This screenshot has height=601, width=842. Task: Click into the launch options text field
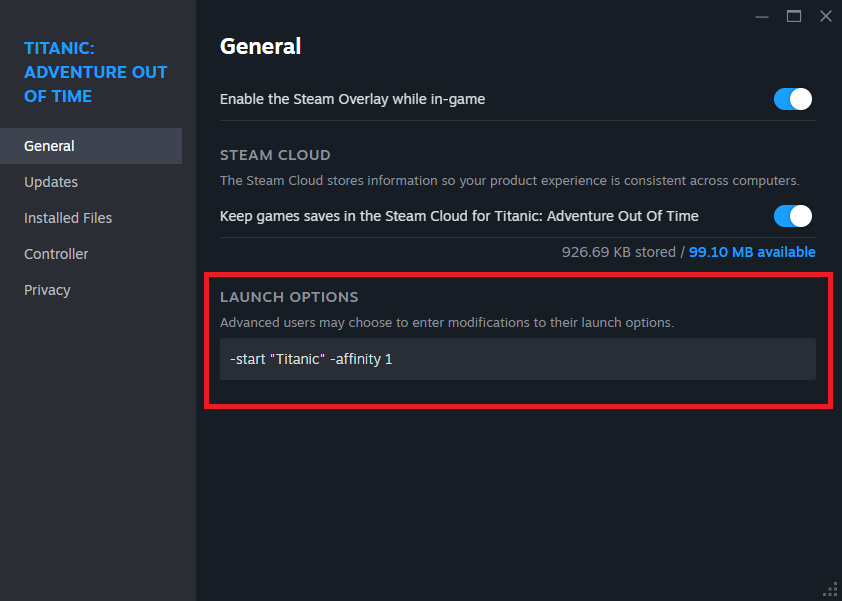tap(517, 359)
